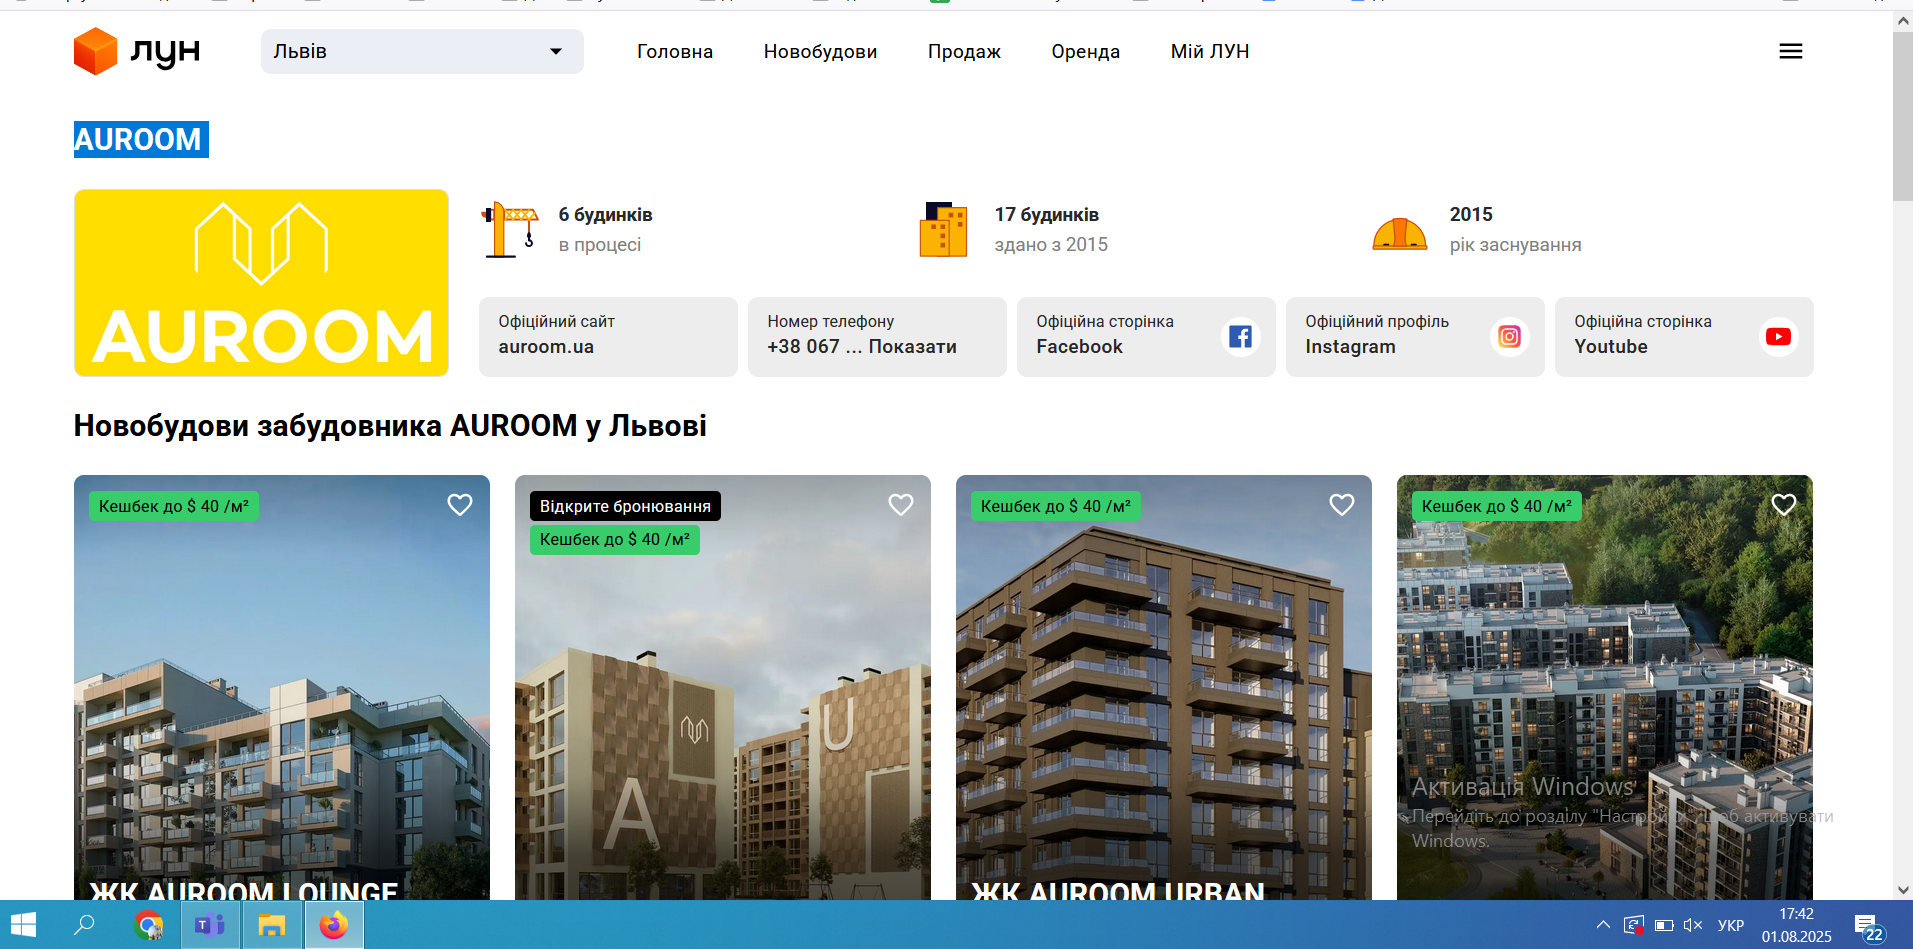
Task: Click the 2015 рік заснування text
Action: pos(1515,229)
